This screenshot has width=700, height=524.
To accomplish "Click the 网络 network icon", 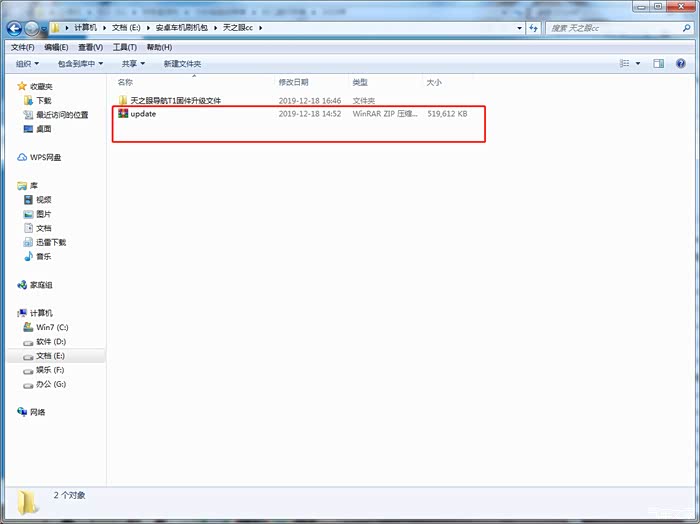I will [x=21, y=412].
